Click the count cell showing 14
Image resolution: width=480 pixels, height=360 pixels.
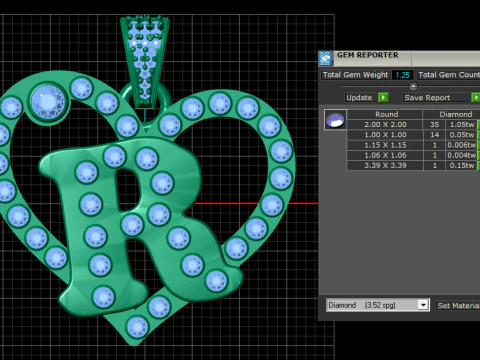(434, 135)
